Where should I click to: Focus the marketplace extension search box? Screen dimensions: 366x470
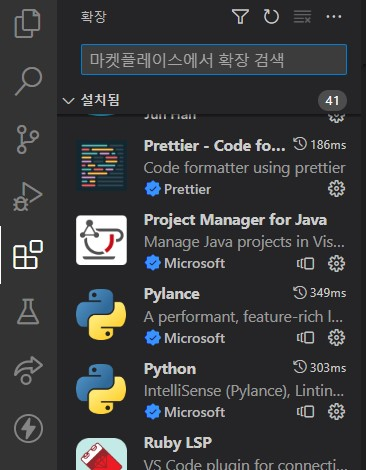click(214, 60)
